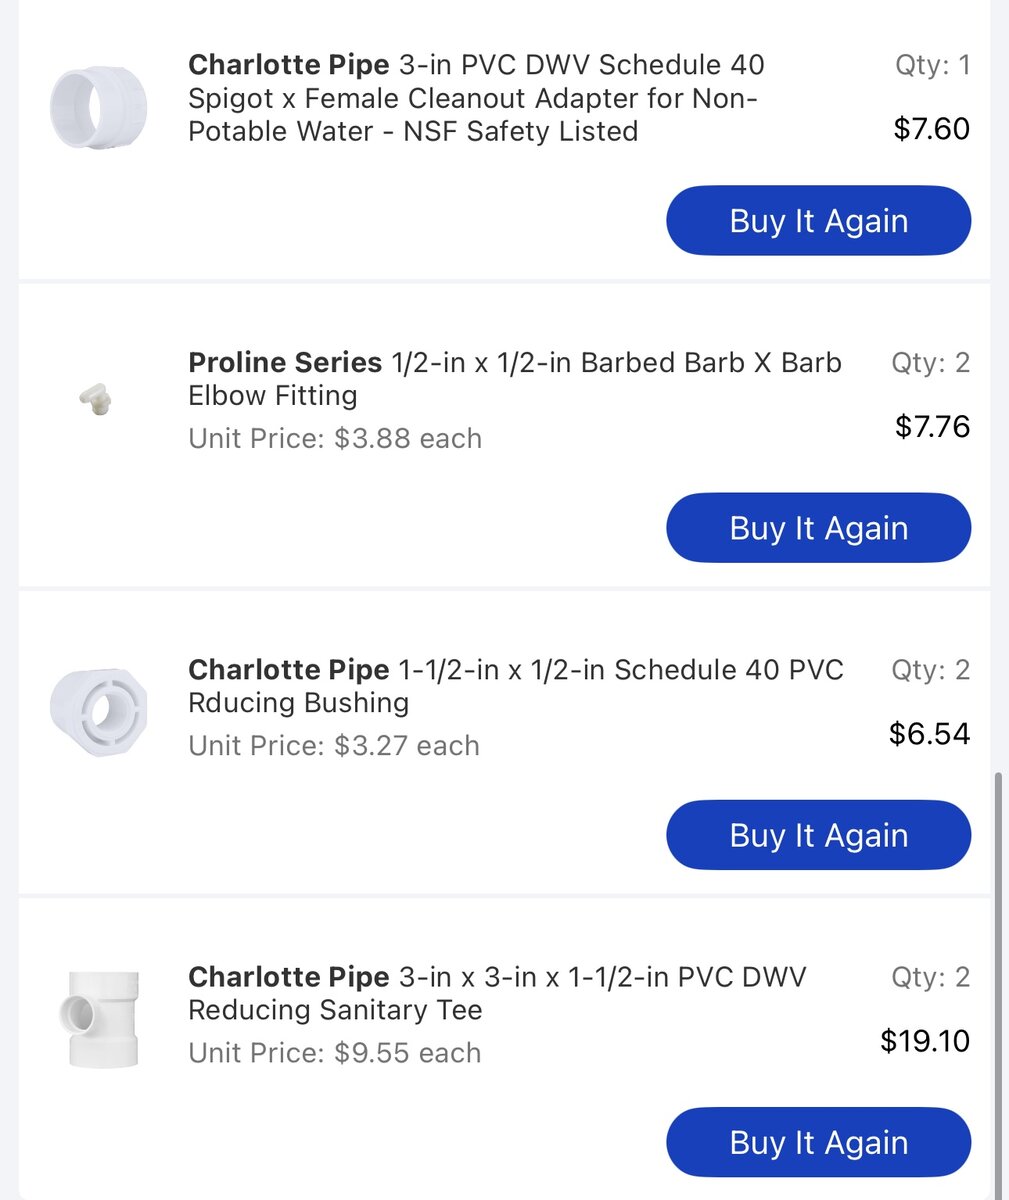Image resolution: width=1009 pixels, height=1200 pixels.
Task: Open the Barbed Elbow Fitting product image
Action: tap(95, 399)
